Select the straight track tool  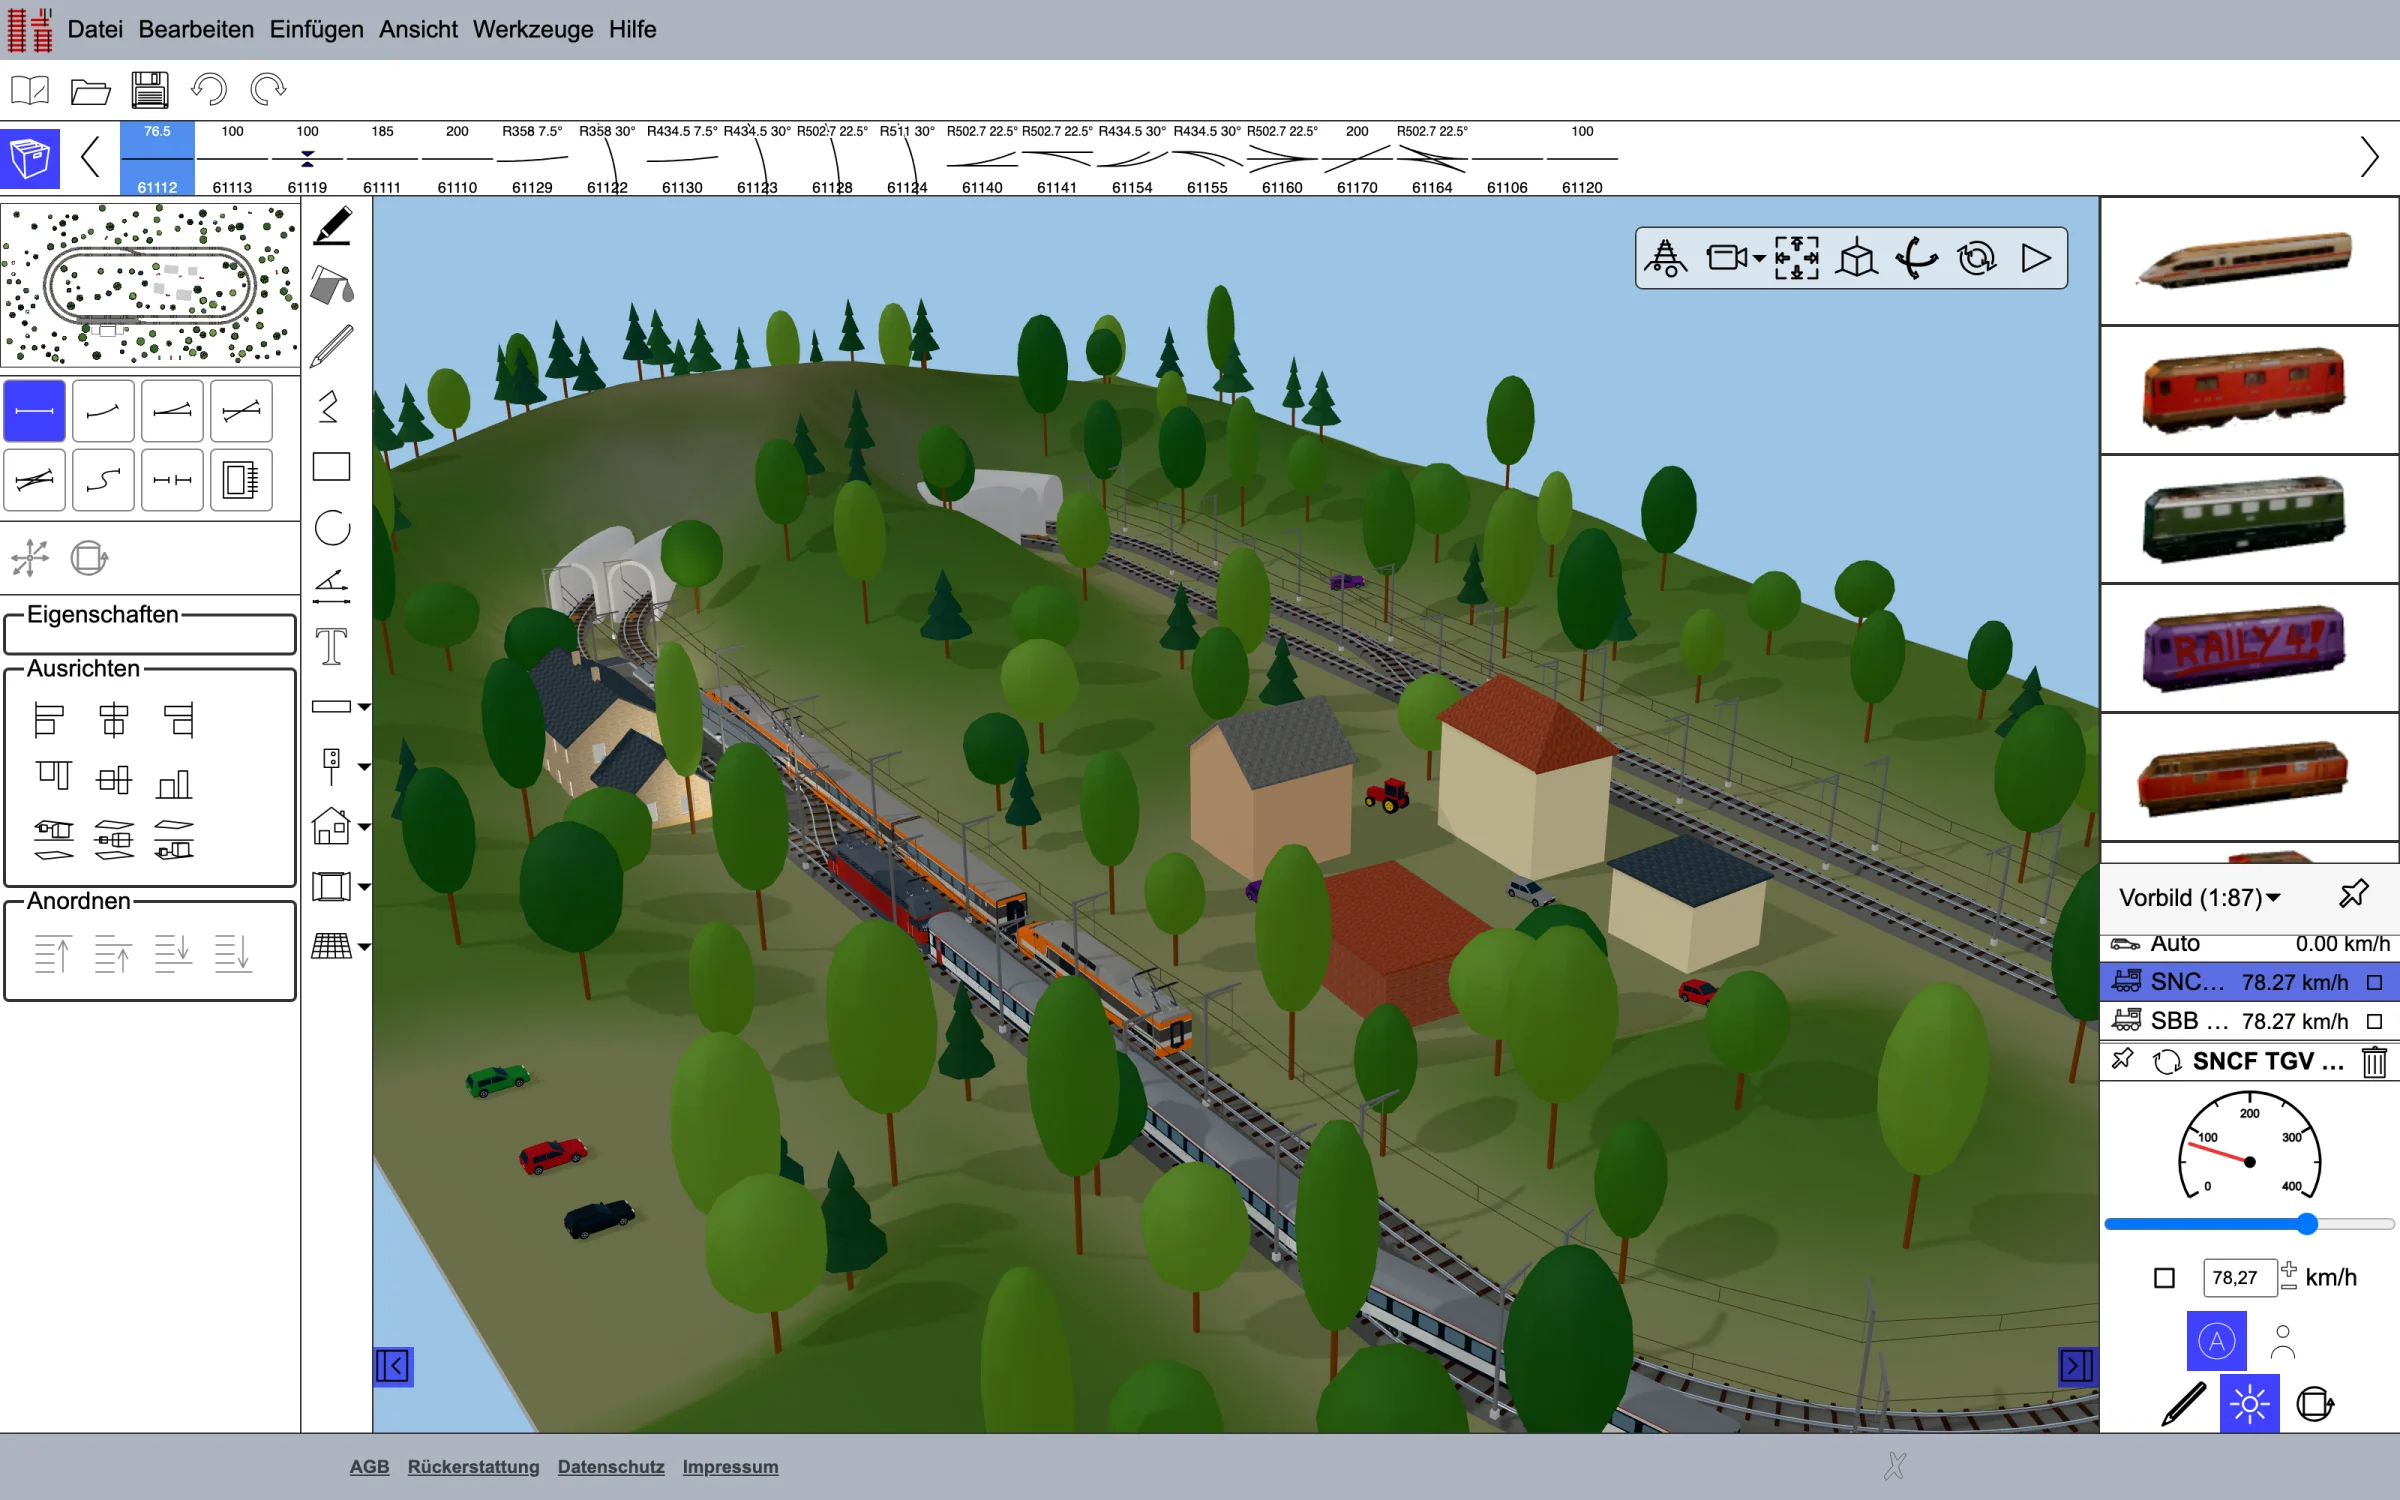[x=35, y=411]
